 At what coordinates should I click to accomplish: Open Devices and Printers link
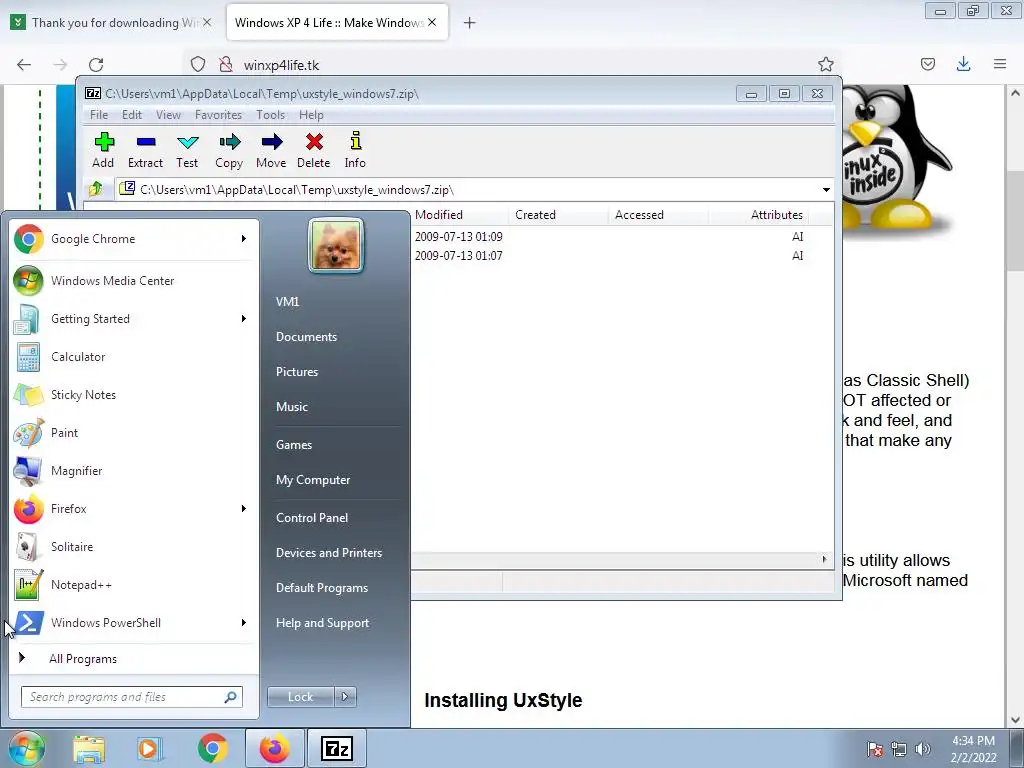(329, 553)
